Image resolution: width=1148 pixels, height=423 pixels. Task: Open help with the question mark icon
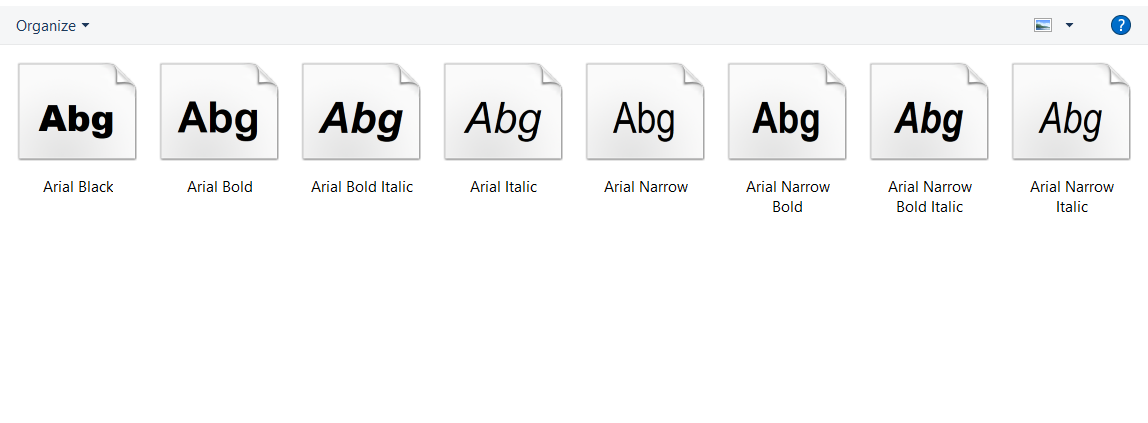pos(1120,26)
